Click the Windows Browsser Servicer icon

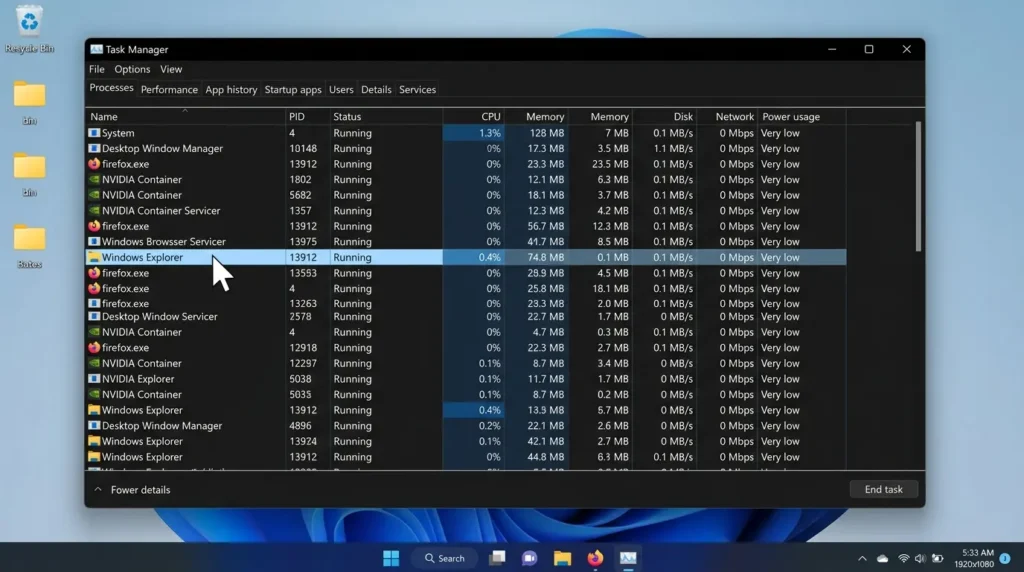tap(94, 242)
